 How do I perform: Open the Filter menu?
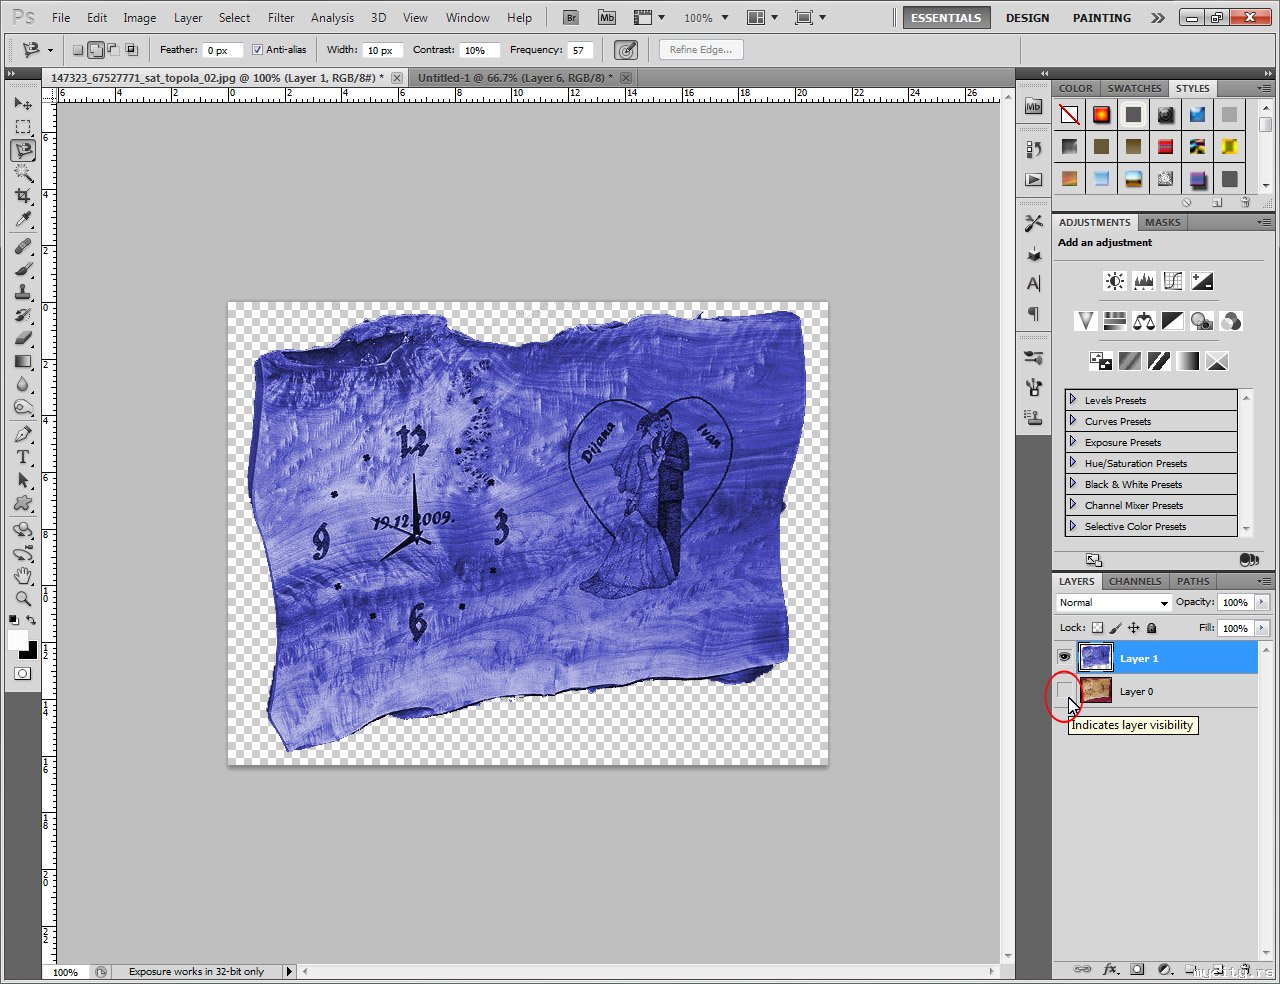click(x=281, y=18)
